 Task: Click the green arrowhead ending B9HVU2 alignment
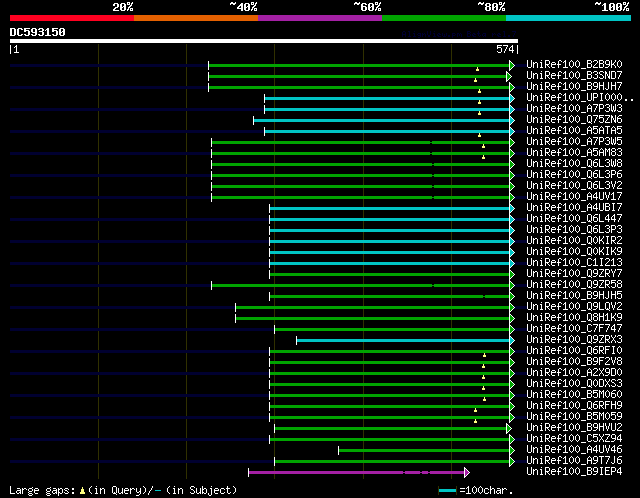[x=509, y=429]
